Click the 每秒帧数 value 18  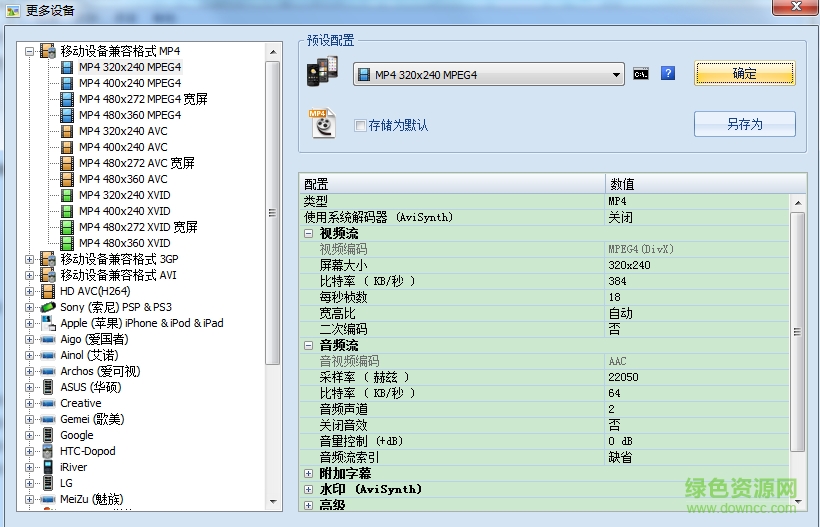click(614, 297)
